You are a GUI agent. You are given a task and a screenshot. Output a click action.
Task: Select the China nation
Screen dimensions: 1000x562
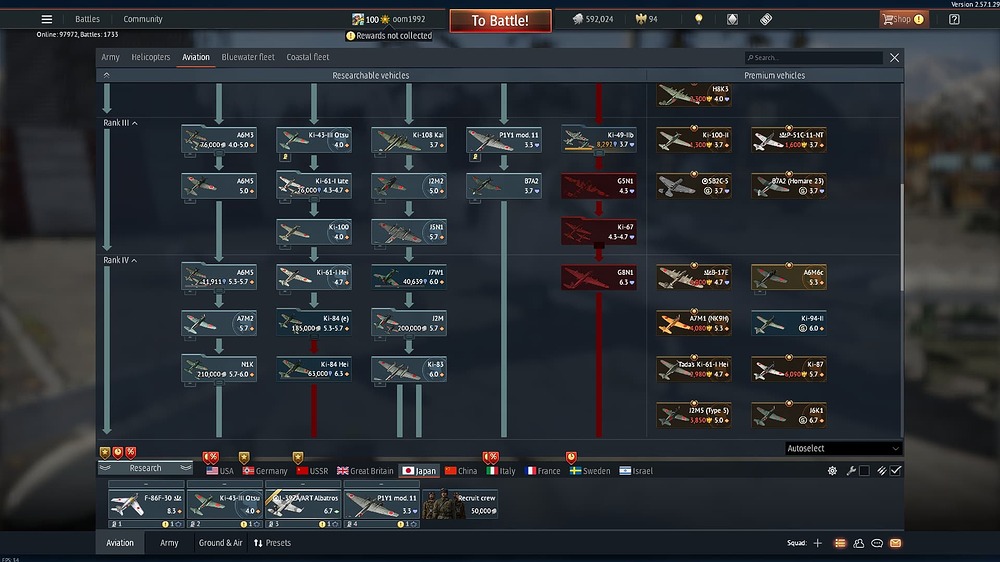461,471
